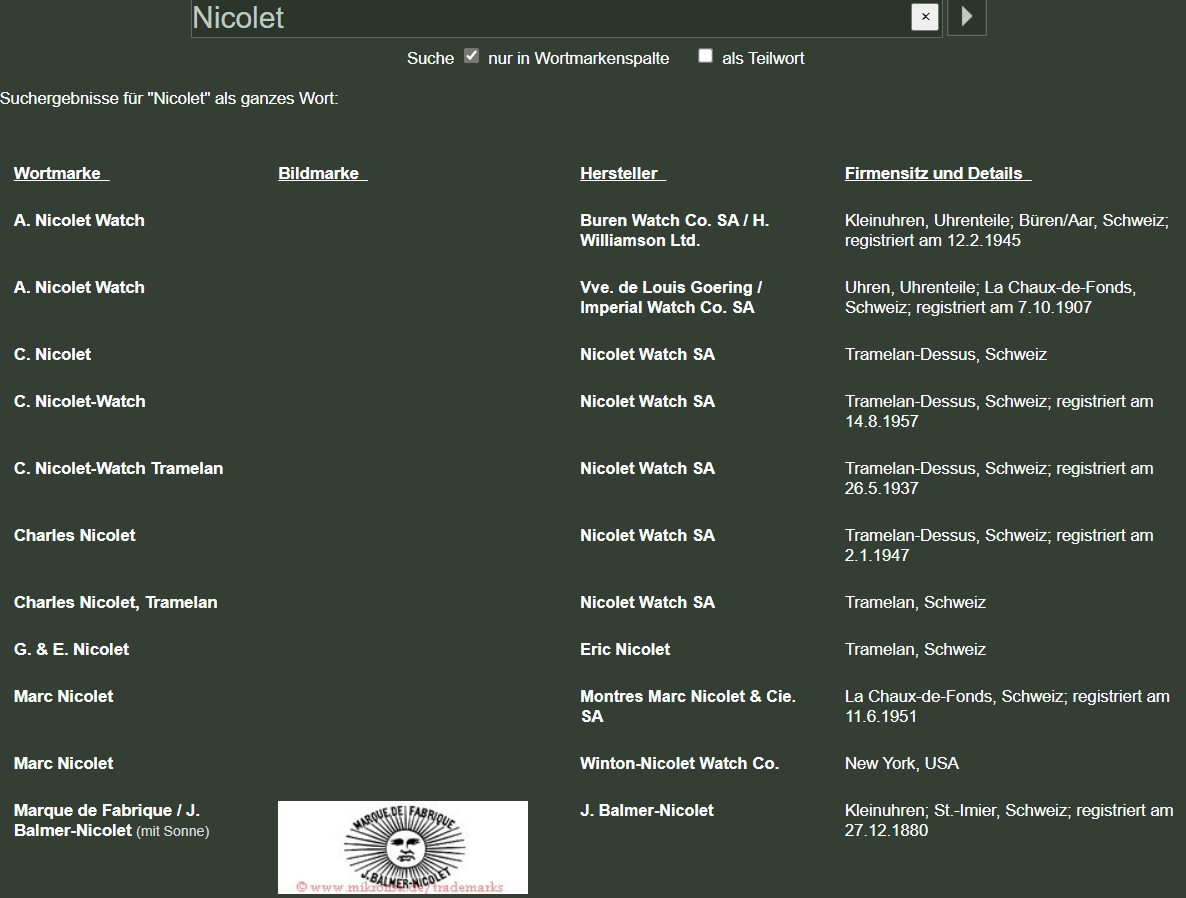The image size is (1186, 898).
Task: Click 'Marc Nicolet' entry from La Chaux-de-Fonds
Action: [x=64, y=696]
